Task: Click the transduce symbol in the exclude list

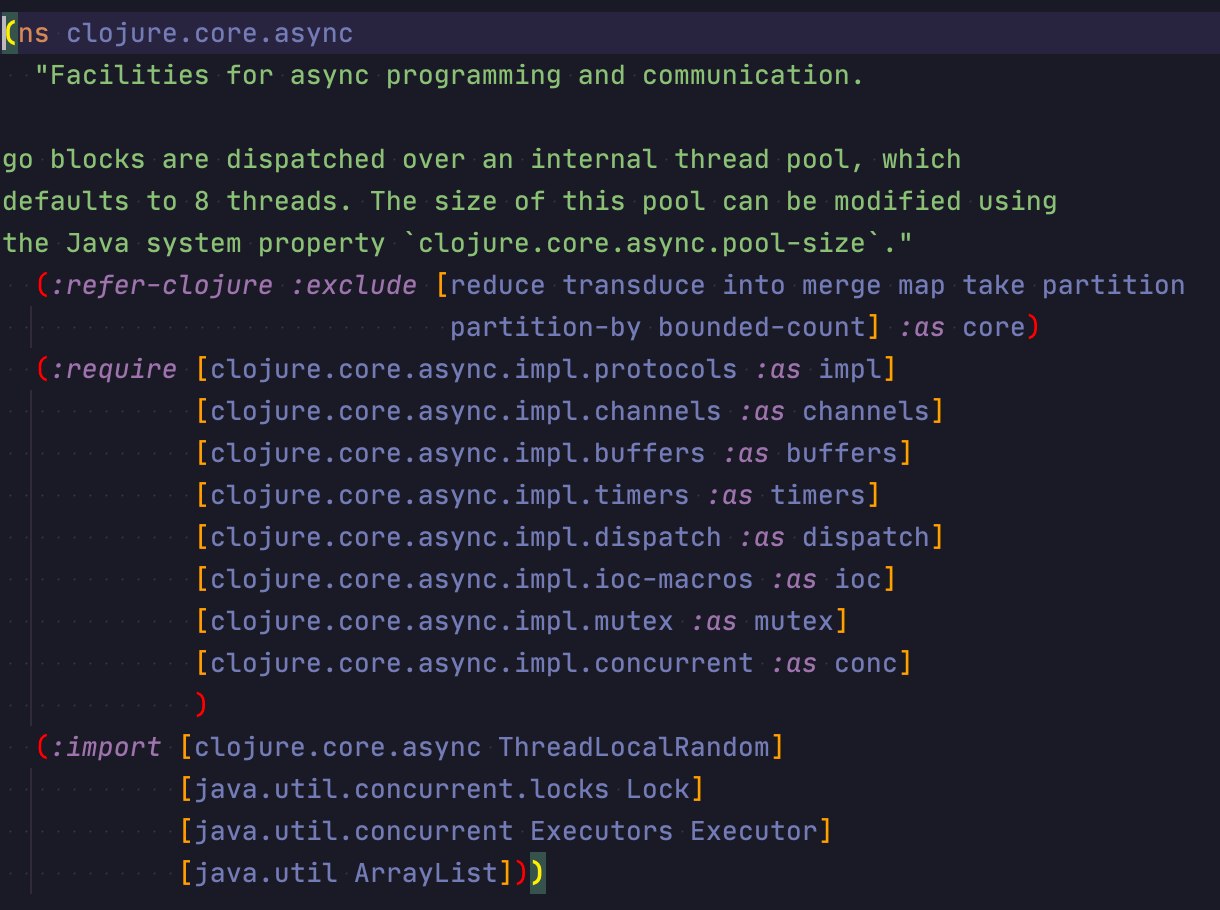Action: pos(635,285)
